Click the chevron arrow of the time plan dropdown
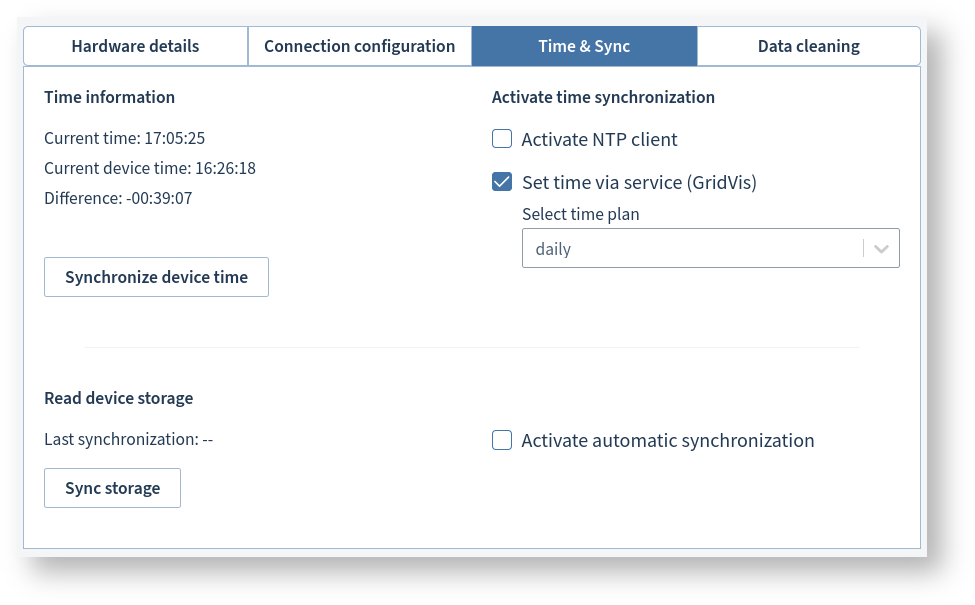Viewport: 975px width, 605px height. coord(881,249)
